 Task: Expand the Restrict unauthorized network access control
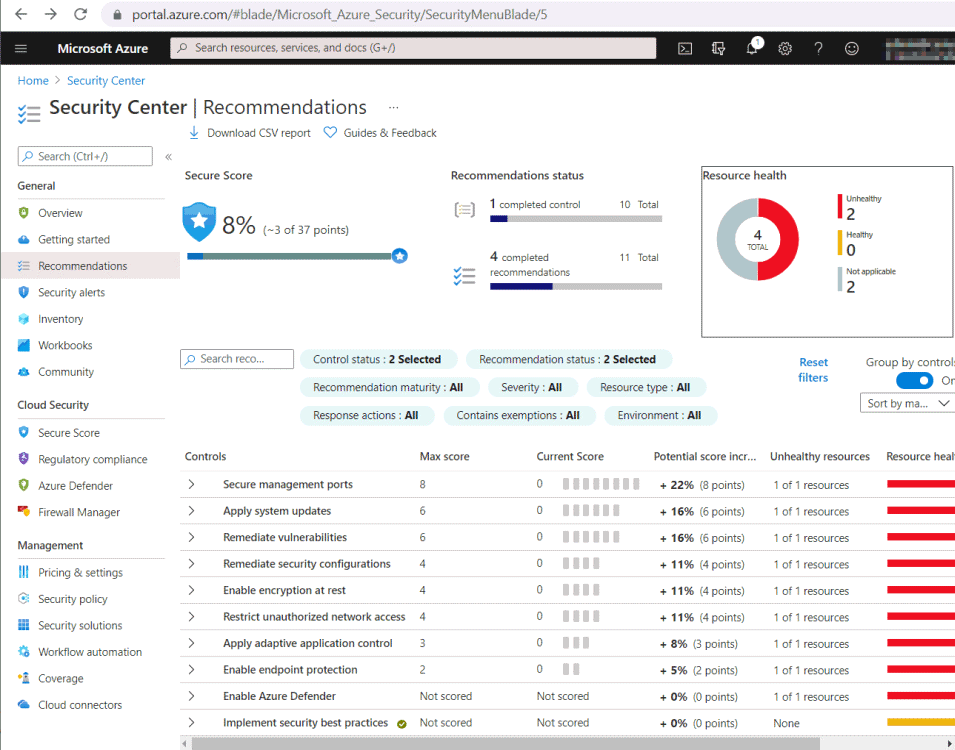(191, 617)
